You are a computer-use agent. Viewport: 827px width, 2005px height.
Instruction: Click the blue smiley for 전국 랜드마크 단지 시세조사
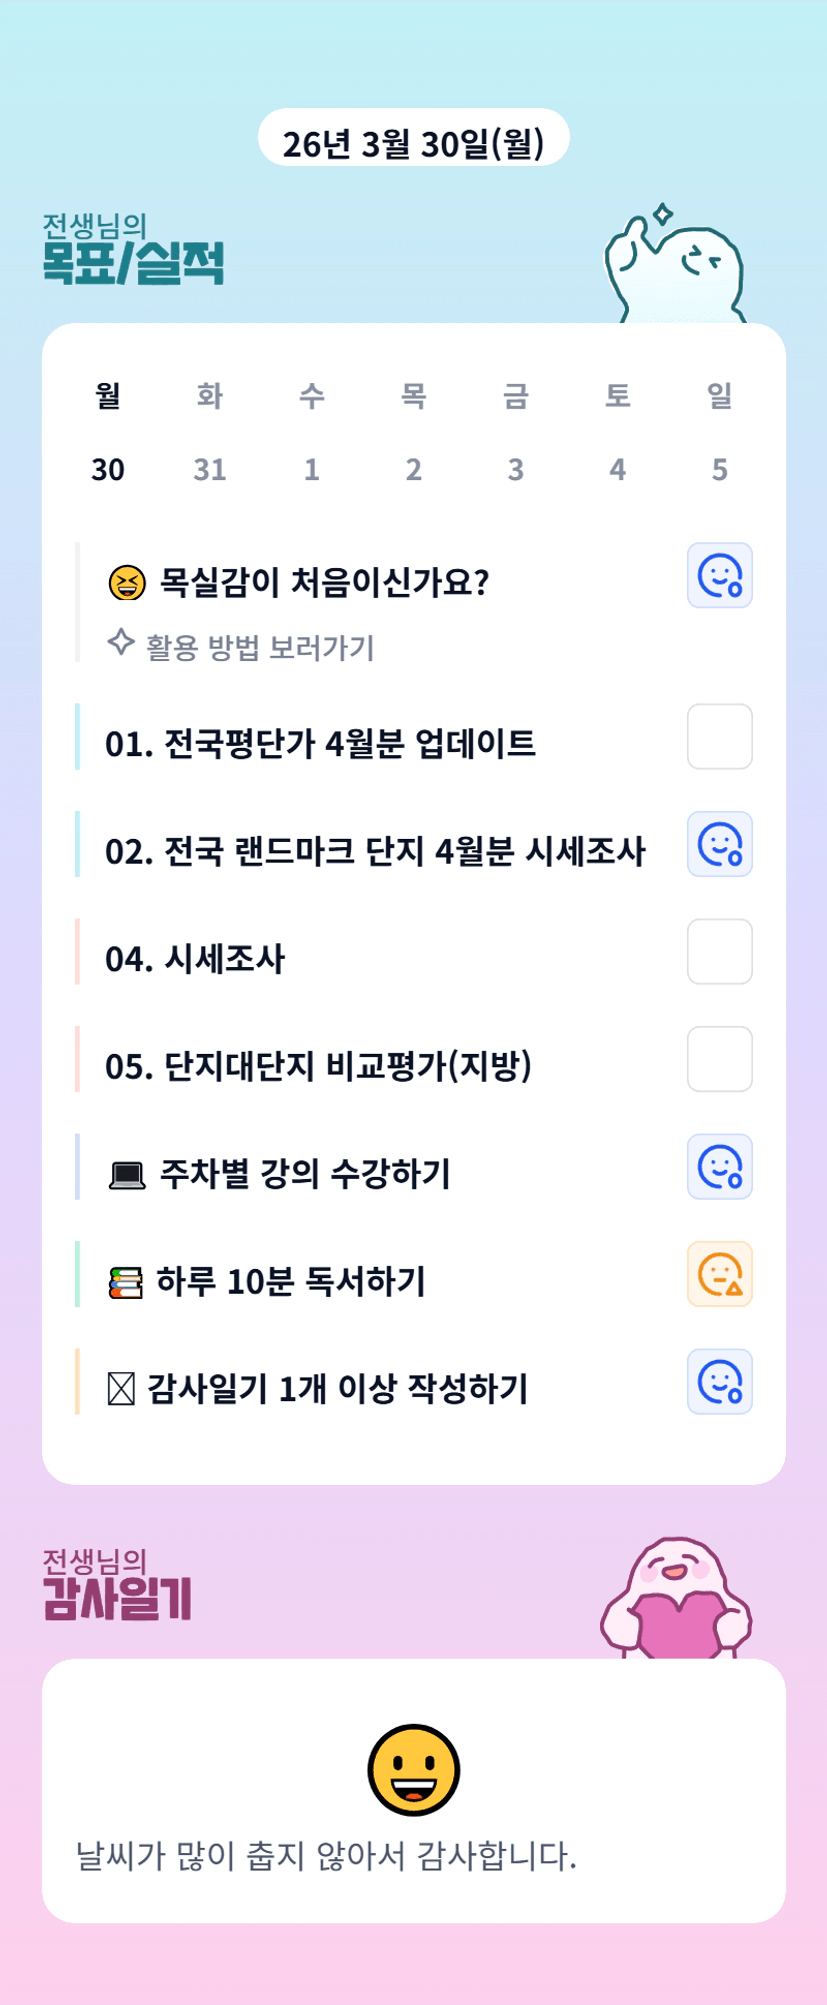pyautogui.click(x=719, y=844)
